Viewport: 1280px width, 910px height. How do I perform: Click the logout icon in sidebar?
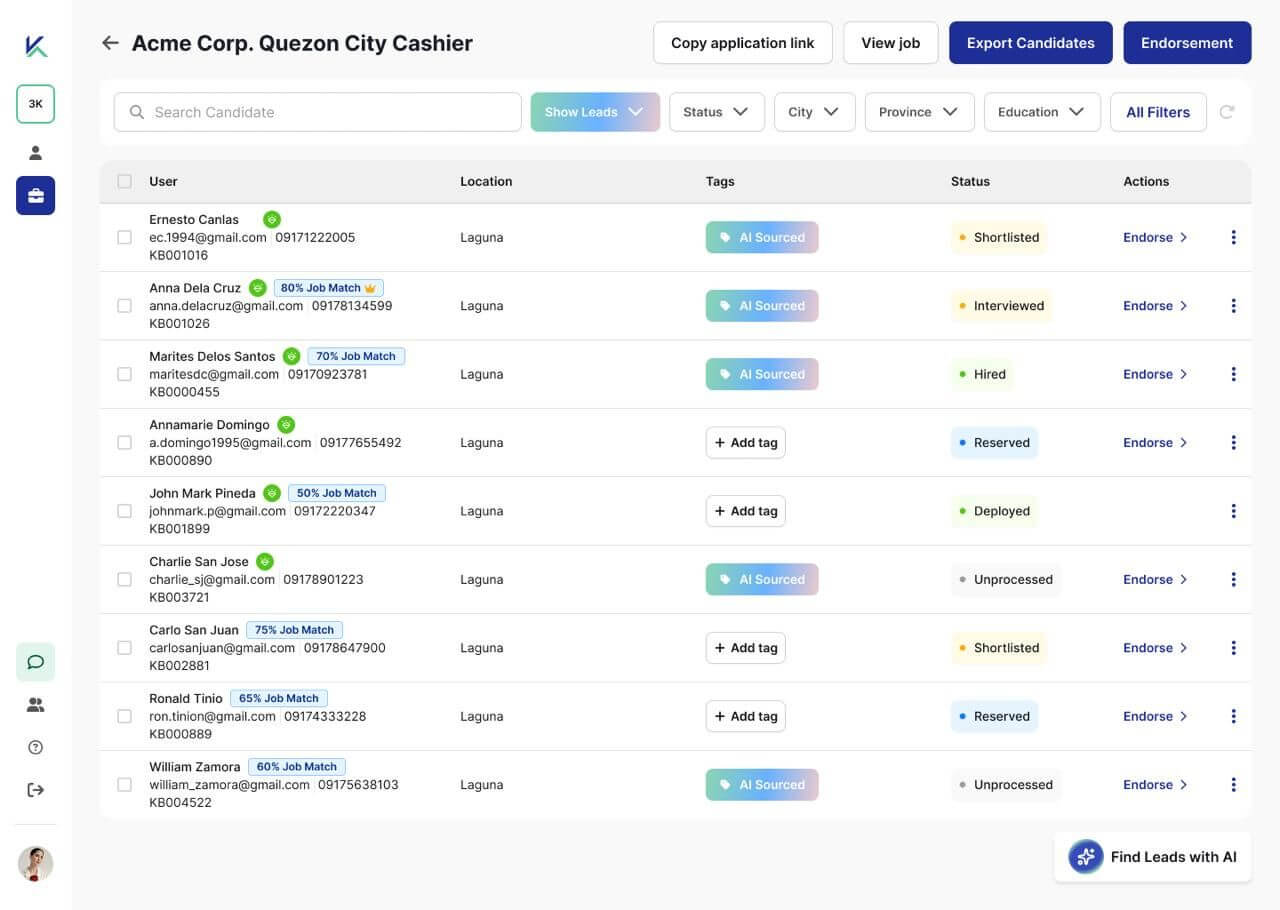35,790
